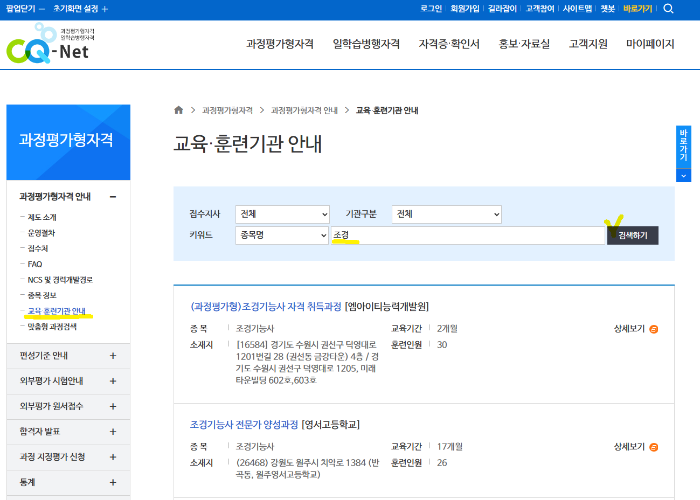Click breadcrumb 교육·훈련기관 안내
The height and width of the screenshot is (500, 700).
pos(387,110)
